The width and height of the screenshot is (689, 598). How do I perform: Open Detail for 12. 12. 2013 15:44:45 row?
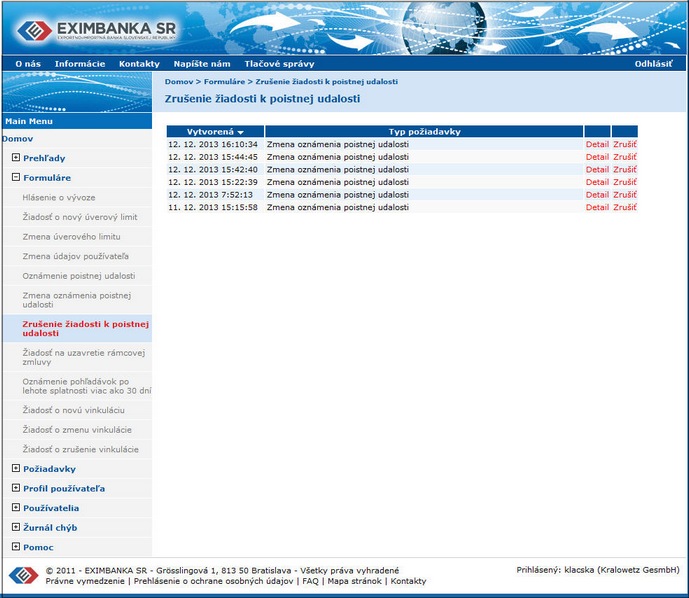pos(597,157)
